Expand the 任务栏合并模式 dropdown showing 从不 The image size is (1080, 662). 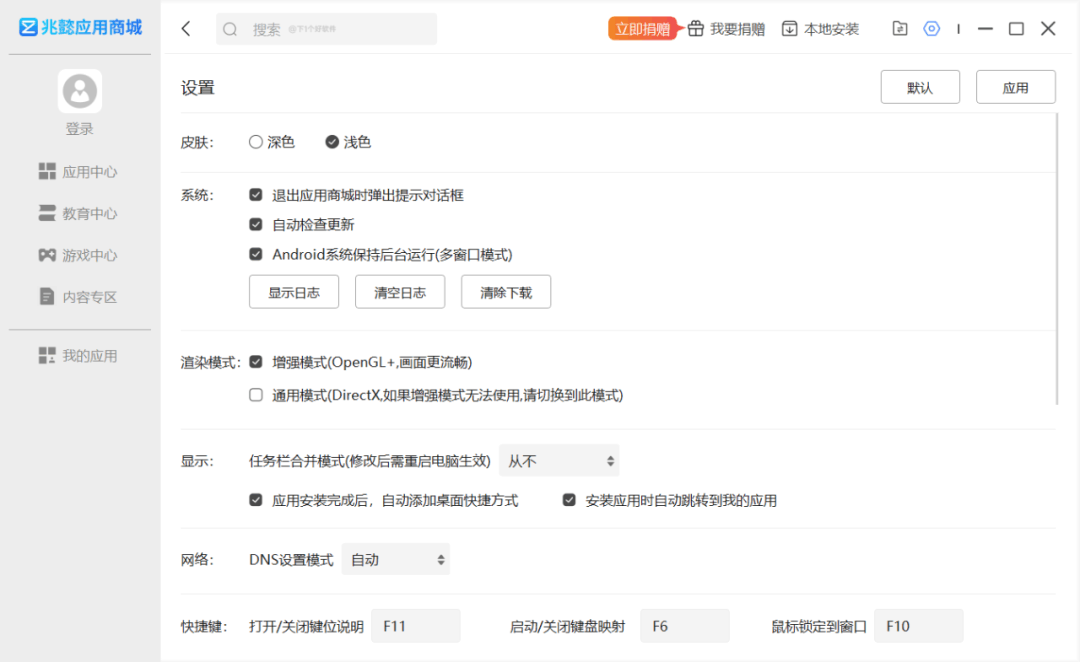pyautogui.click(x=559, y=461)
